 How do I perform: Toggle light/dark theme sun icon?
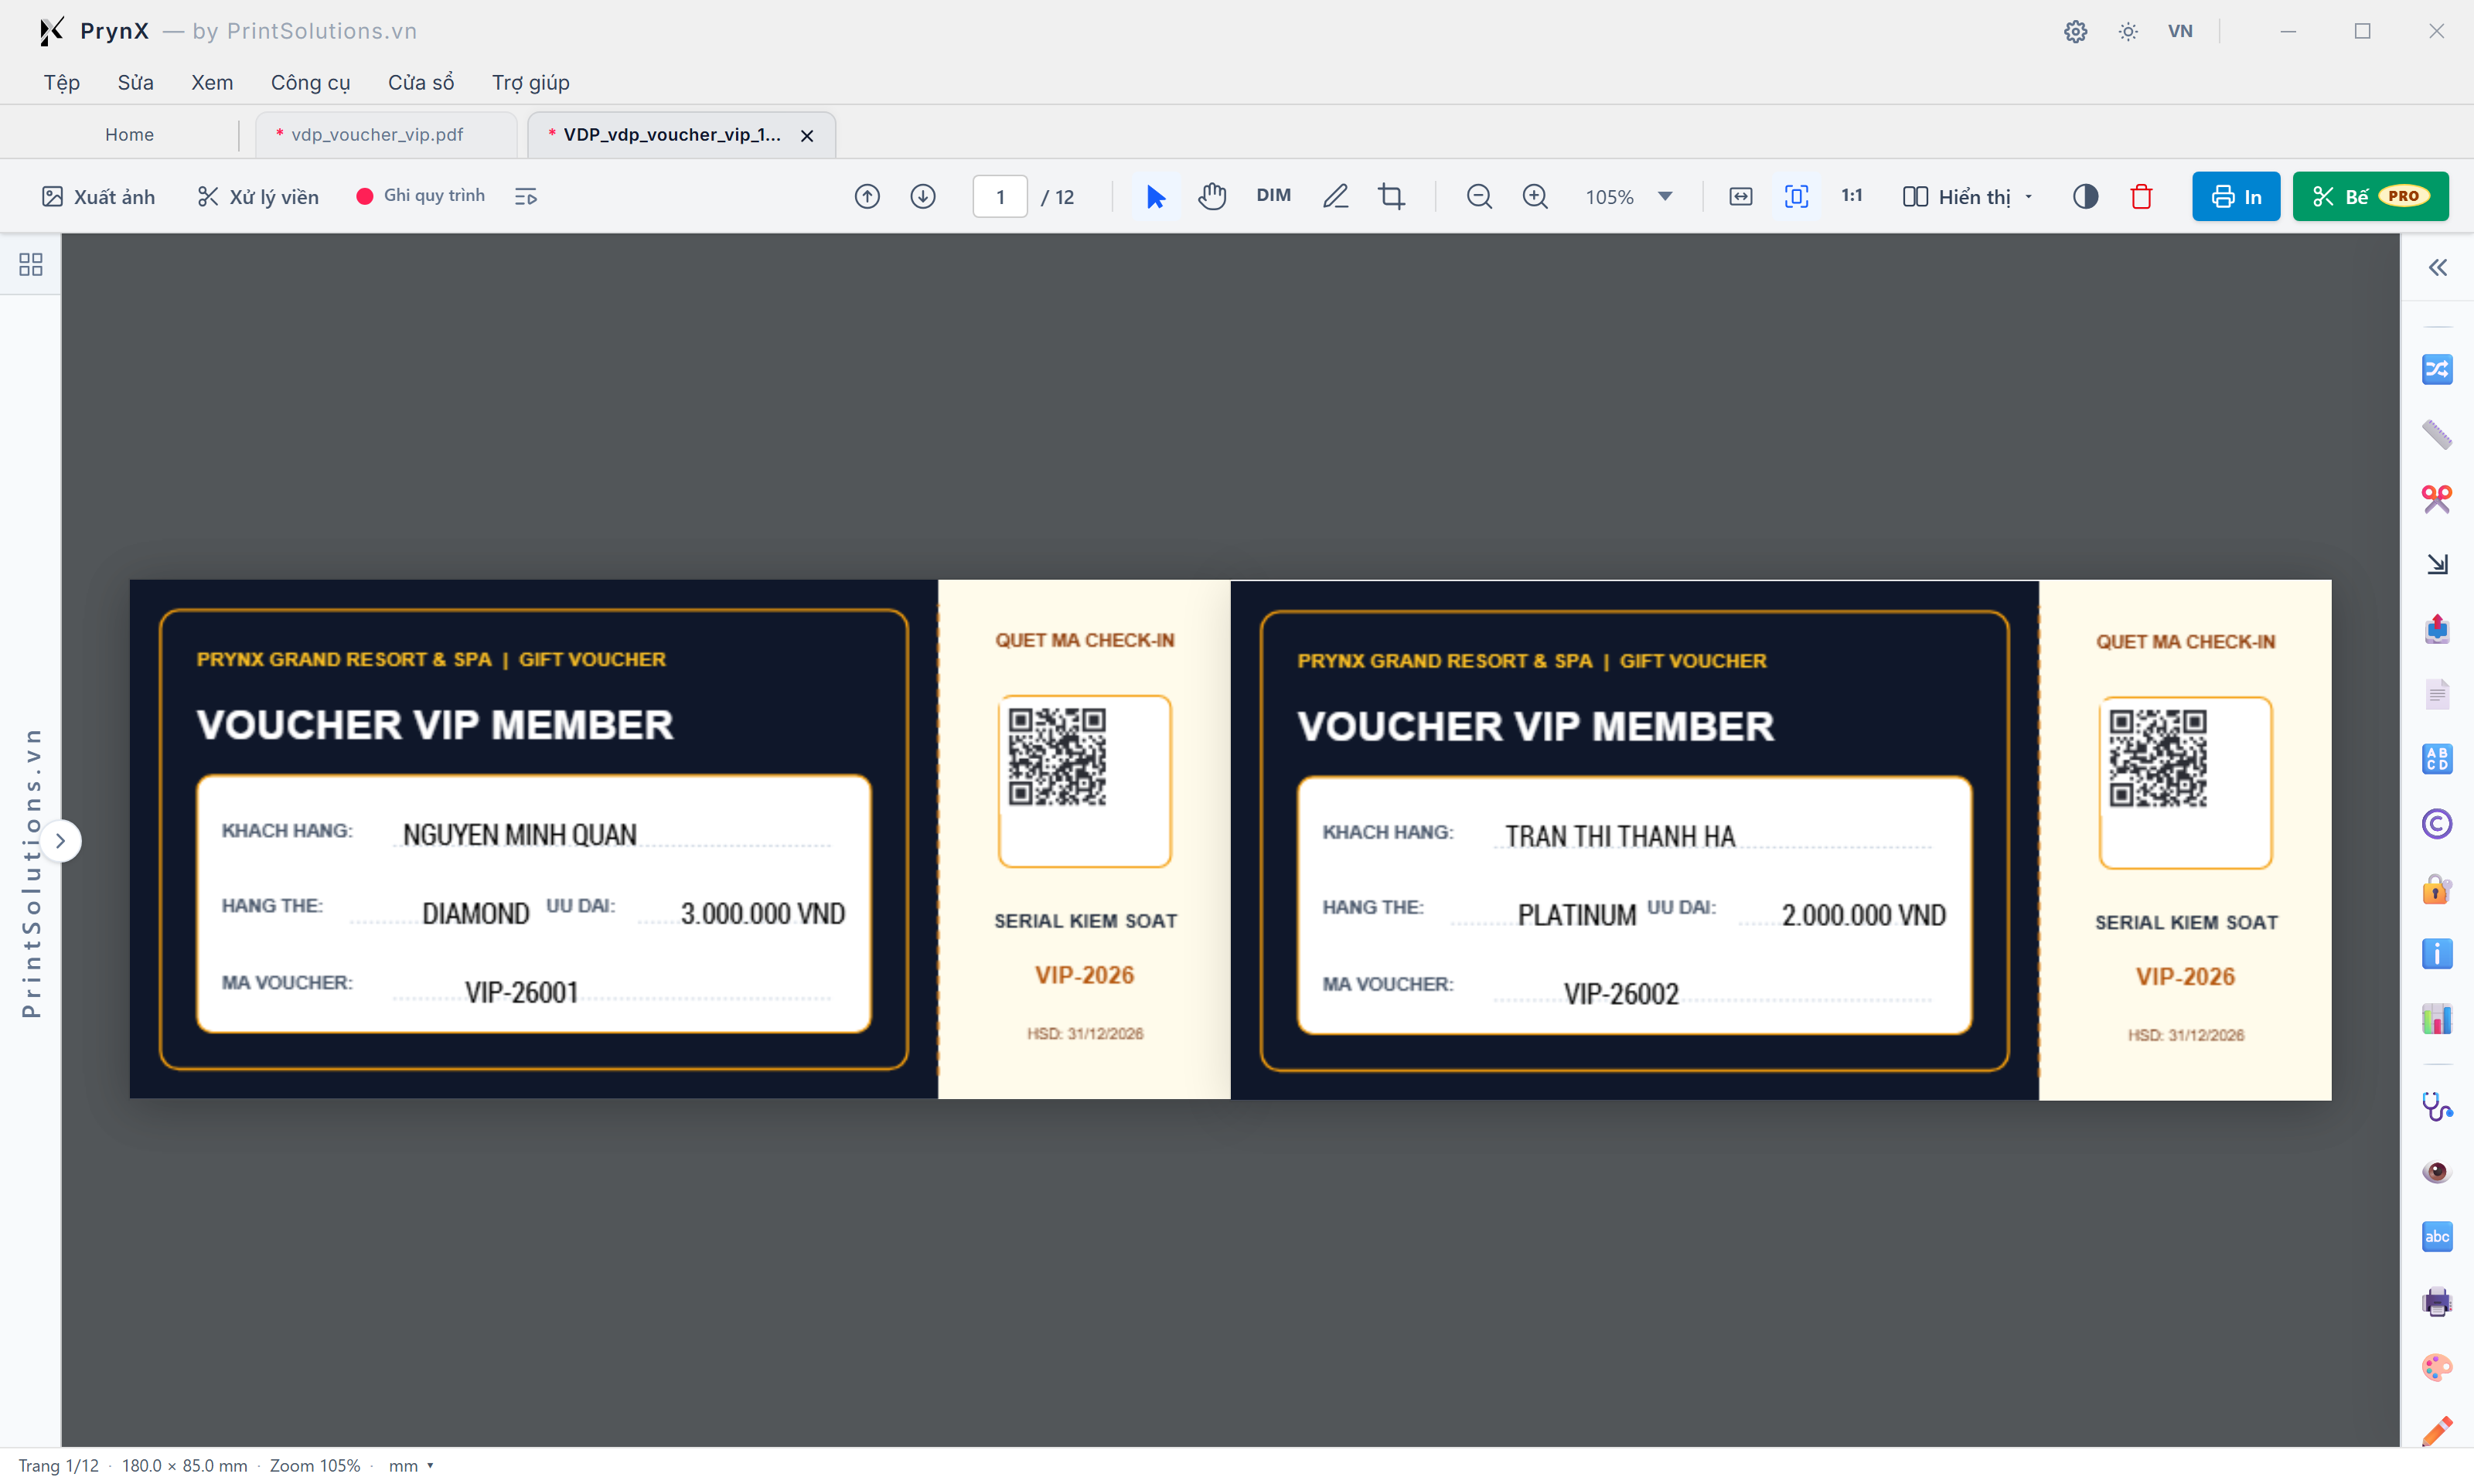[2128, 31]
